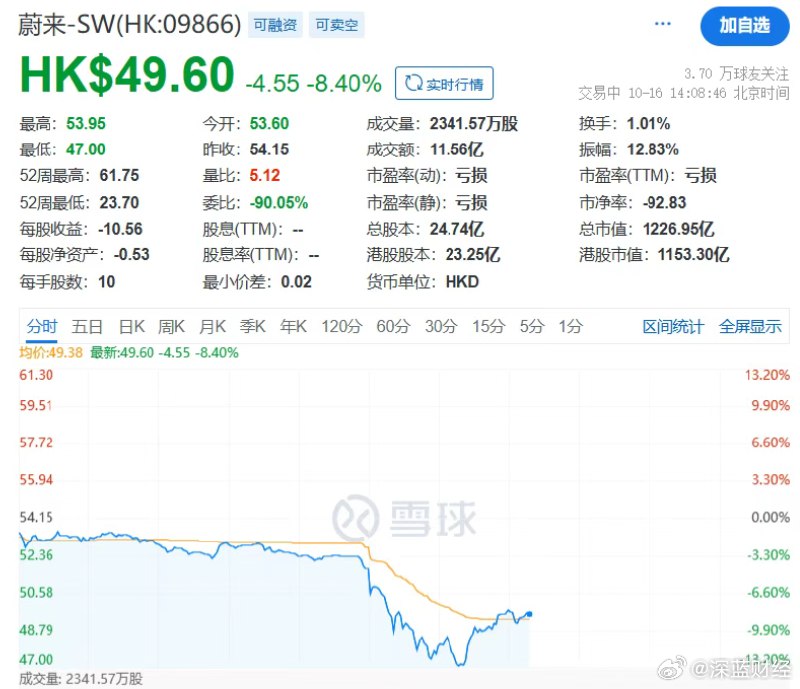Click the 港股股本 value 23.25亿
The width and height of the screenshot is (800, 689).
point(473,255)
